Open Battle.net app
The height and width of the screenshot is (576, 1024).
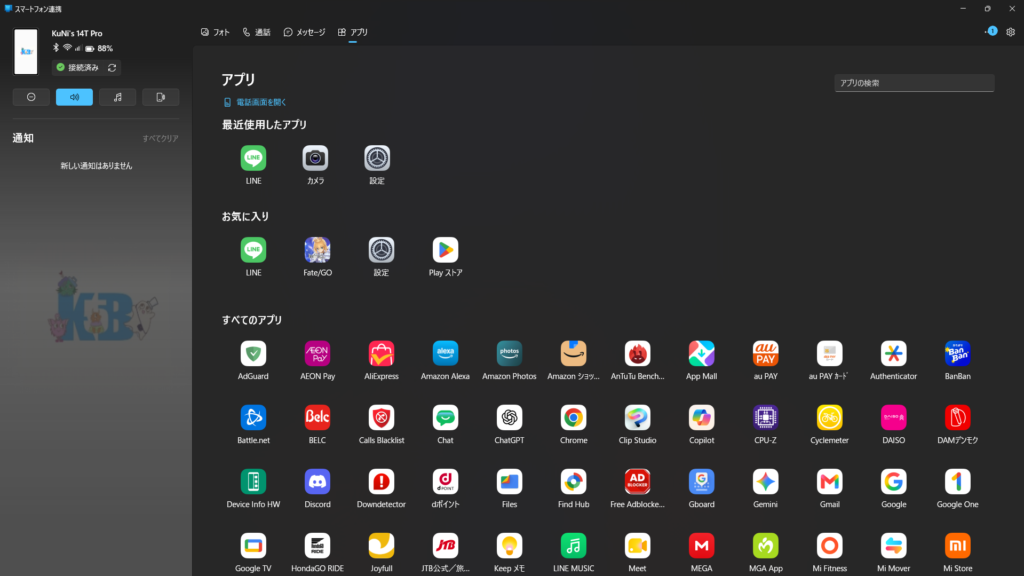pyautogui.click(x=253, y=417)
